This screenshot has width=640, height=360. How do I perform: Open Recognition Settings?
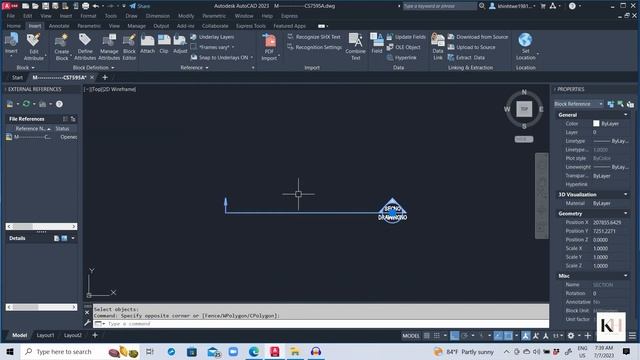314,47
